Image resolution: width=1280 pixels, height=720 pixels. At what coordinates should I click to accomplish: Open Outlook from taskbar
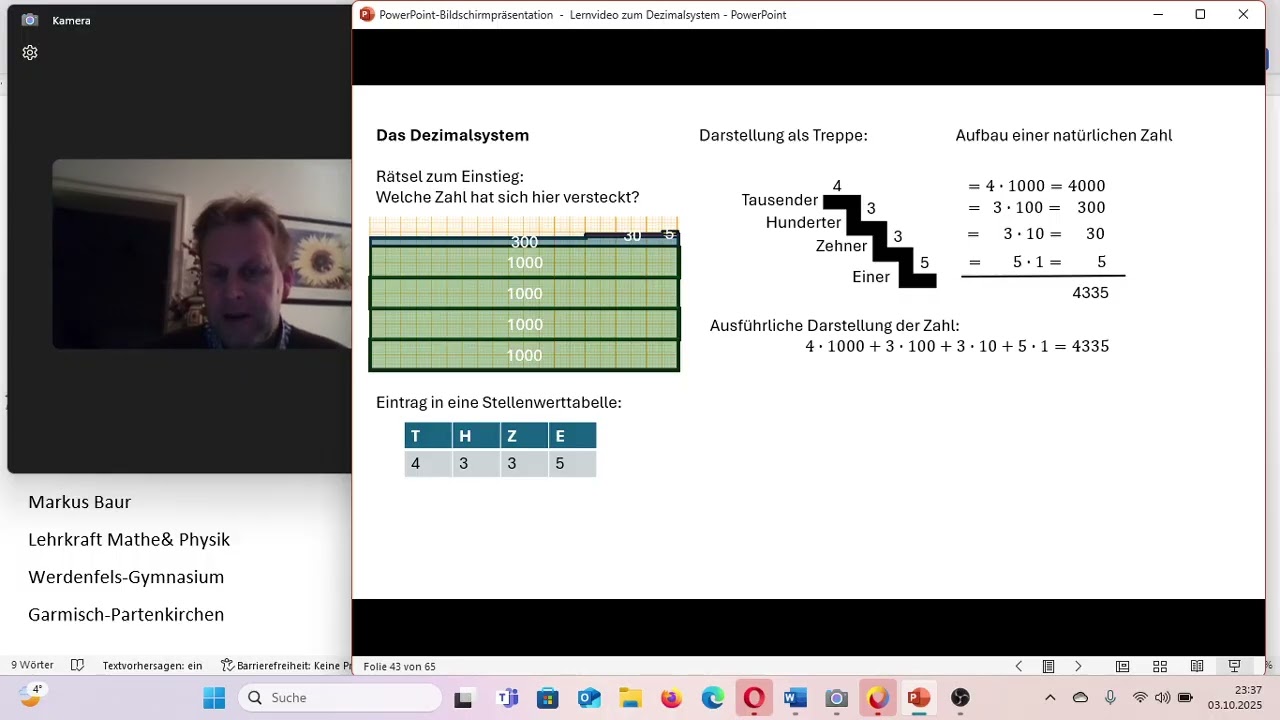tap(589, 698)
